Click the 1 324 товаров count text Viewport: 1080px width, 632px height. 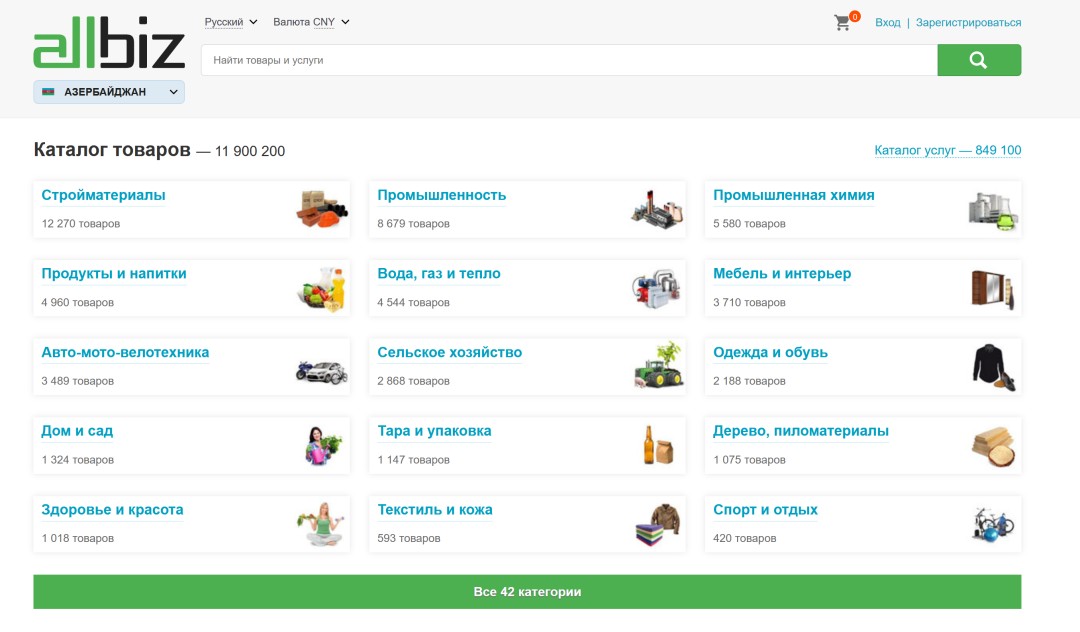(x=77, y=460)
